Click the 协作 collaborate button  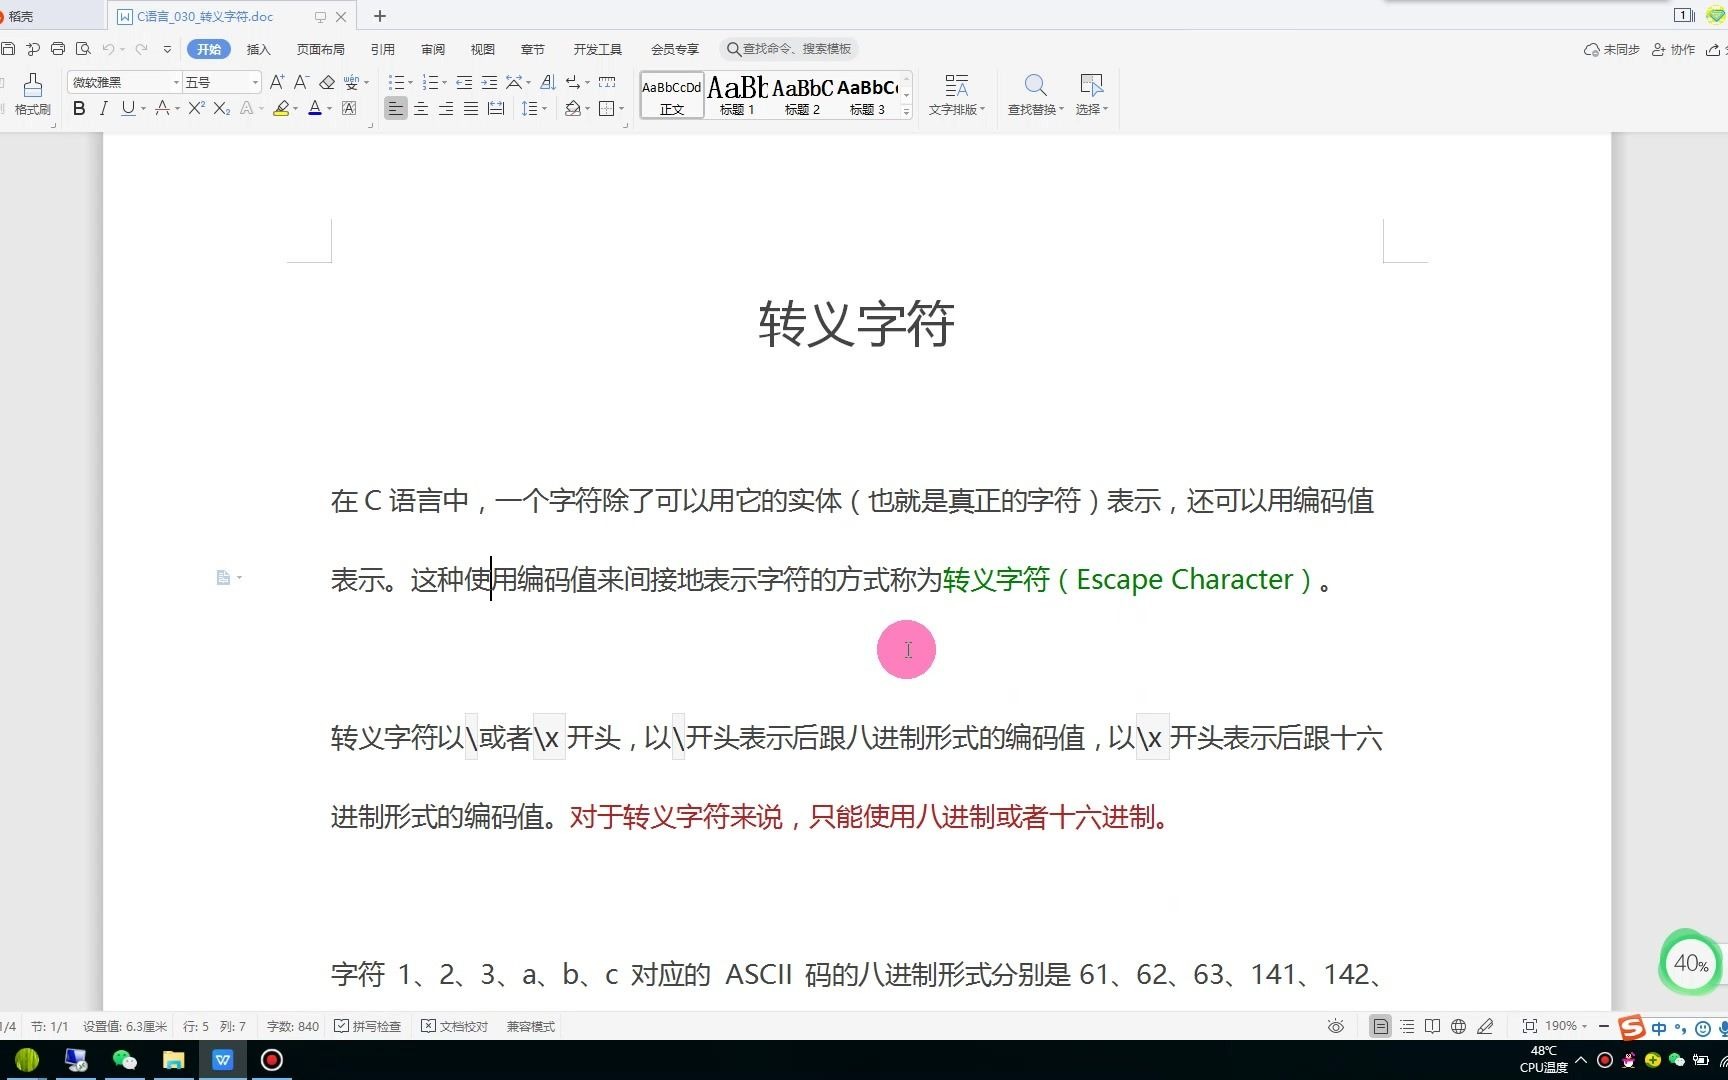click(x=1673, y=49)
